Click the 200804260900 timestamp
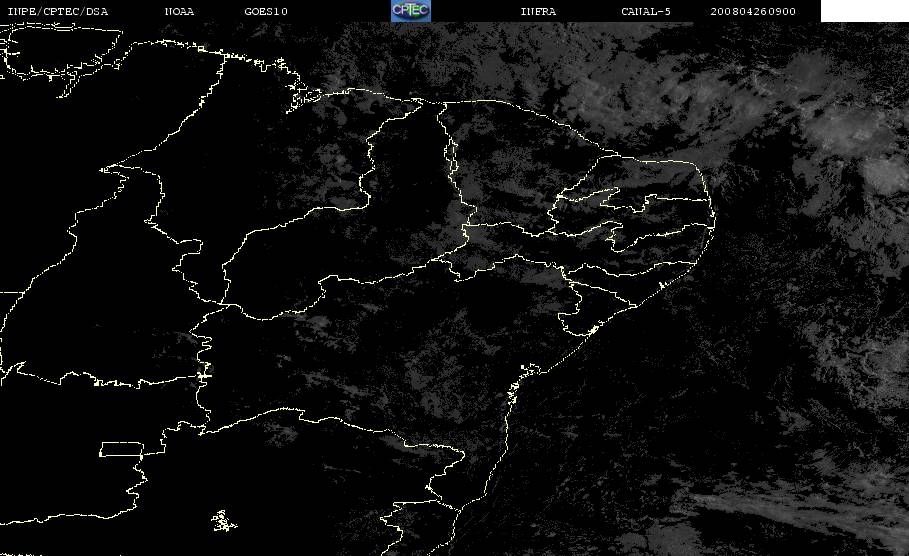The width and height of the screenshot is (909, 556). coord(753,11)
